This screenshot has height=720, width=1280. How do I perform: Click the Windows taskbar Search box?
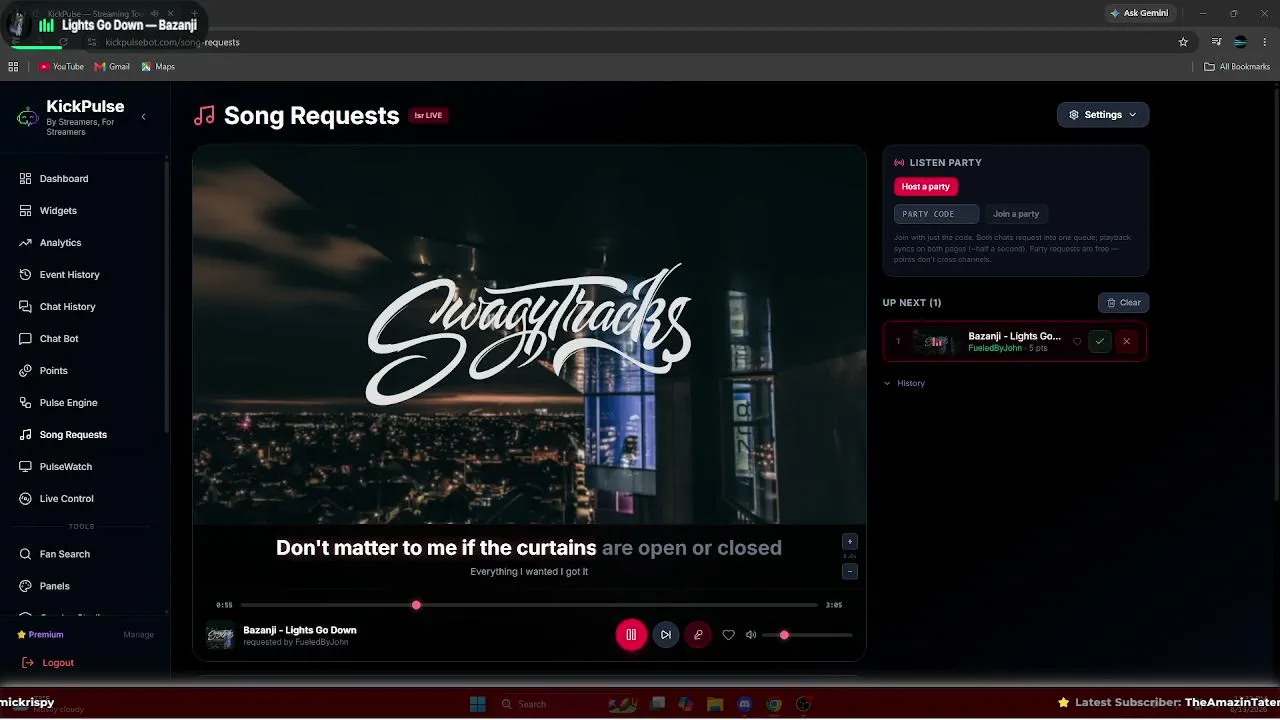pyautogui.click(x=547, y=704)
